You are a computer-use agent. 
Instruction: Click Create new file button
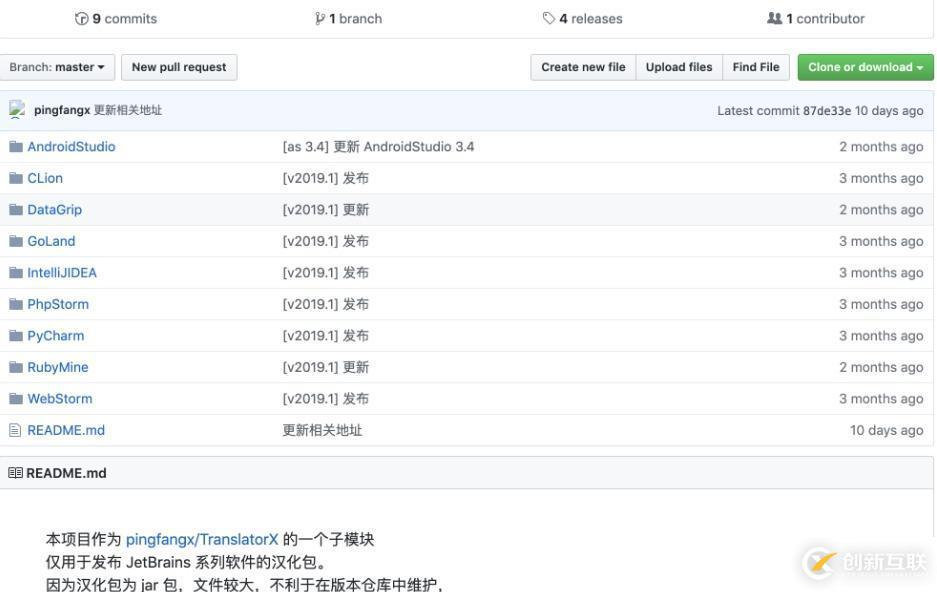point(583,67)
